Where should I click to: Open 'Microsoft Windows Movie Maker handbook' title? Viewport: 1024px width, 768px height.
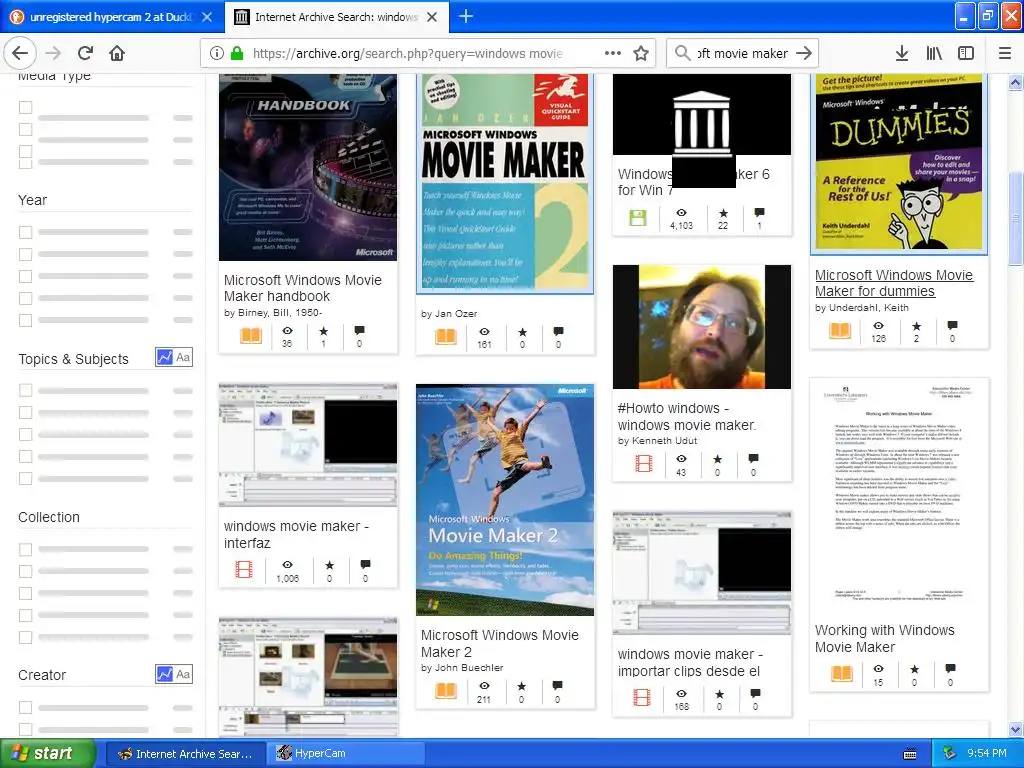point(302,288)
